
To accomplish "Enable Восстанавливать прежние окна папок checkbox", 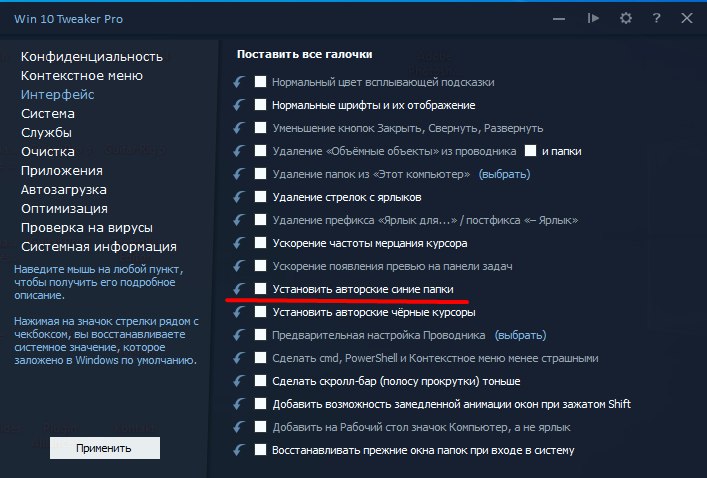I will click(x=260, y=449).
